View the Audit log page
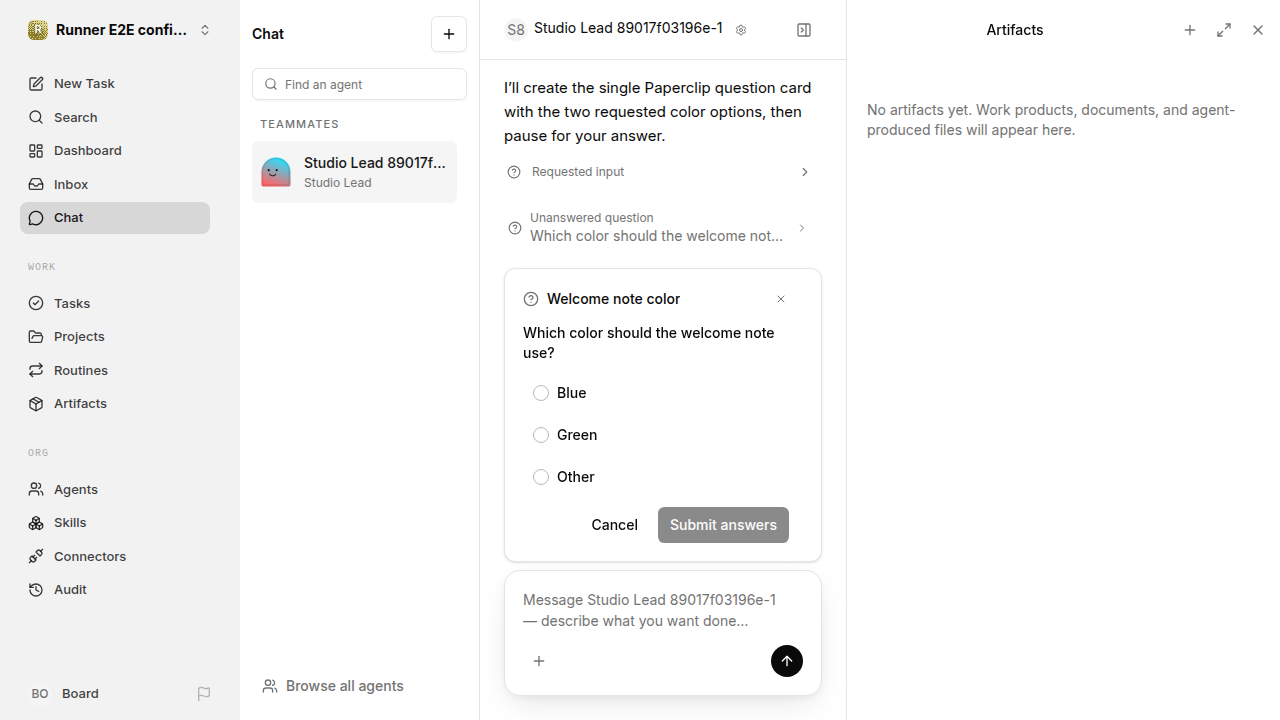Screen dimensions: 1280x720 tap(115, 590)
